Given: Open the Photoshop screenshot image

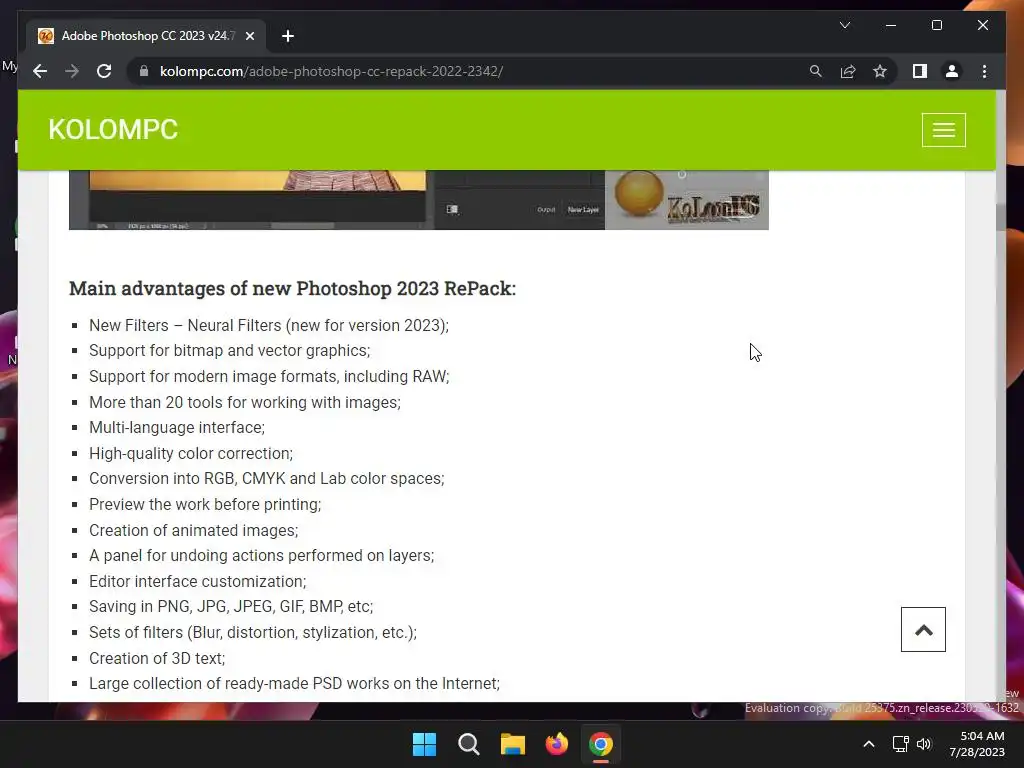Looking at the screenshot, I should click(x=419, y=200).
